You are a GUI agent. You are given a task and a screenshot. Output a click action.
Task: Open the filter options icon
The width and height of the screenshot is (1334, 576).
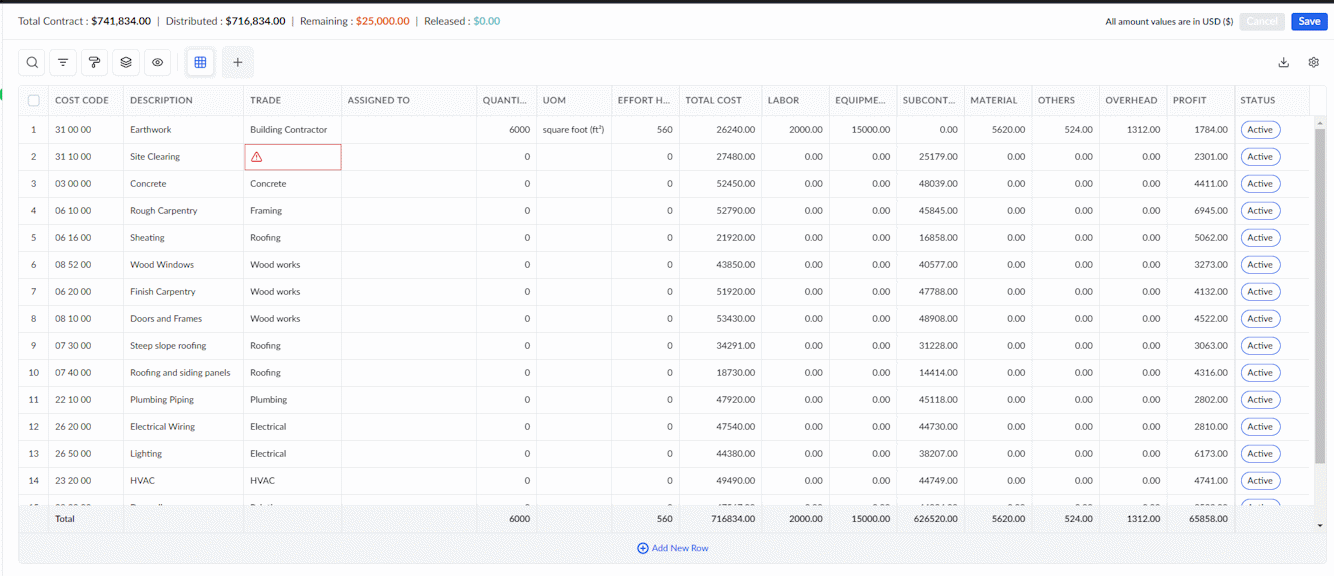pyautogui.click(x=63, y=62)
